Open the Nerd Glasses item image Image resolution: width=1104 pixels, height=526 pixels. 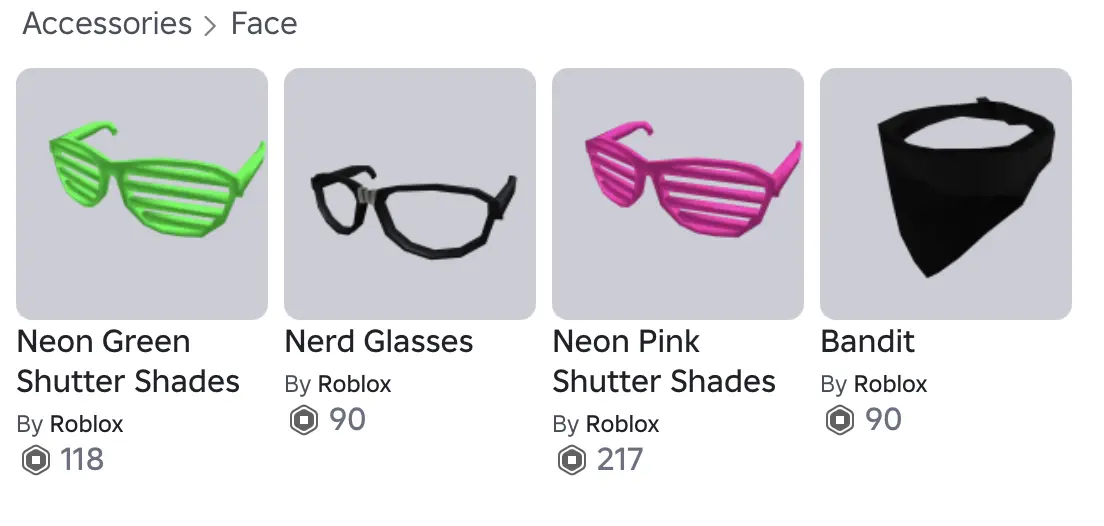click(x=410, y=194)
